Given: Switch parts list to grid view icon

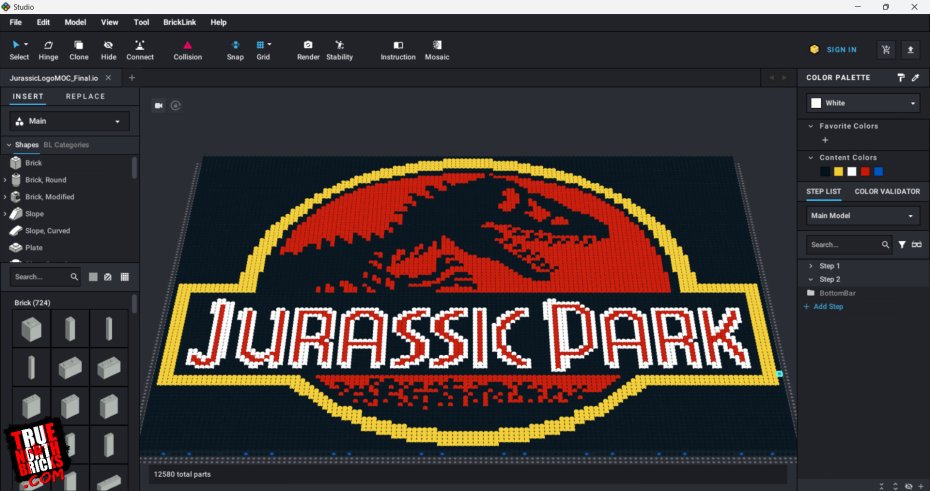Looking at the screenshot, I should (x=125, y=276).
